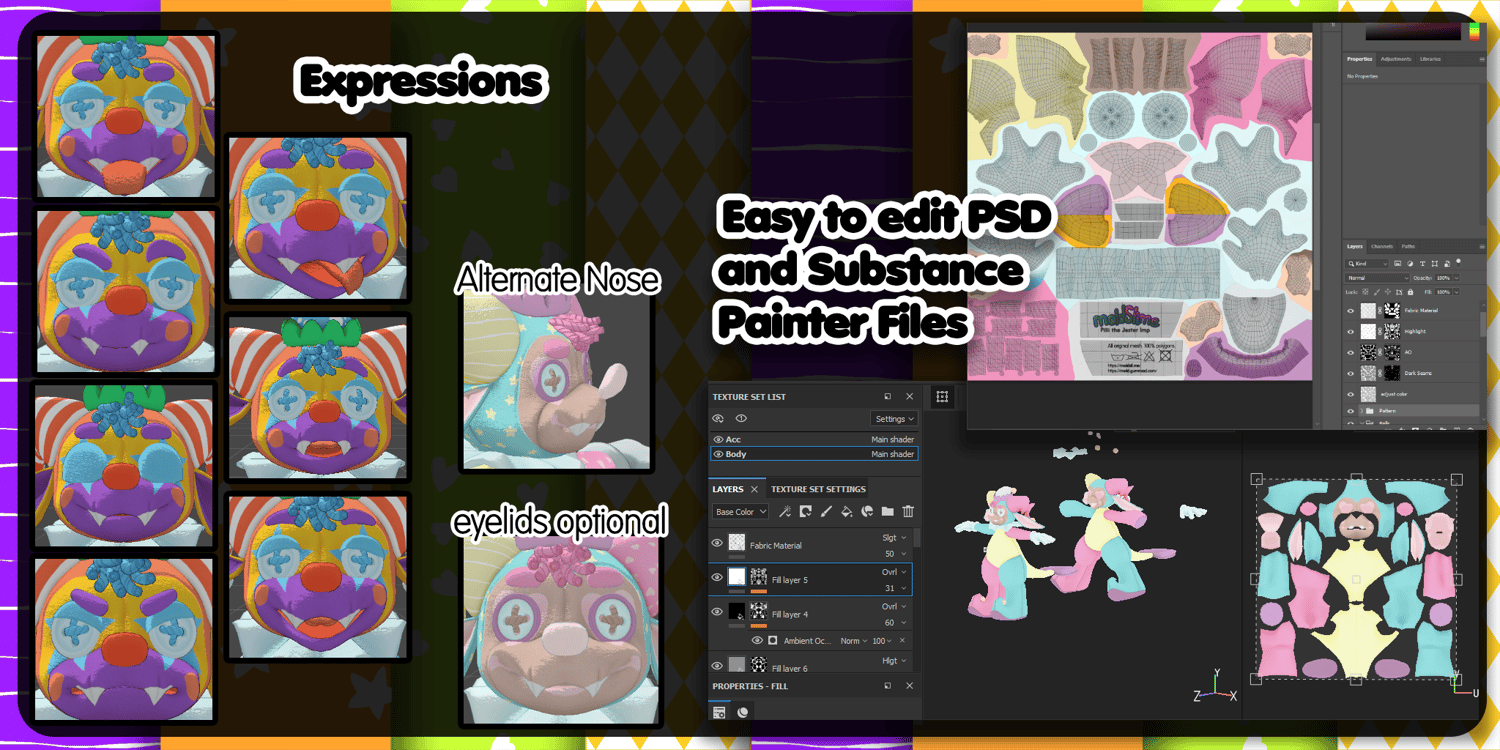Click Fill layer 4 black color thumbnail

click(x=737, y=612)
